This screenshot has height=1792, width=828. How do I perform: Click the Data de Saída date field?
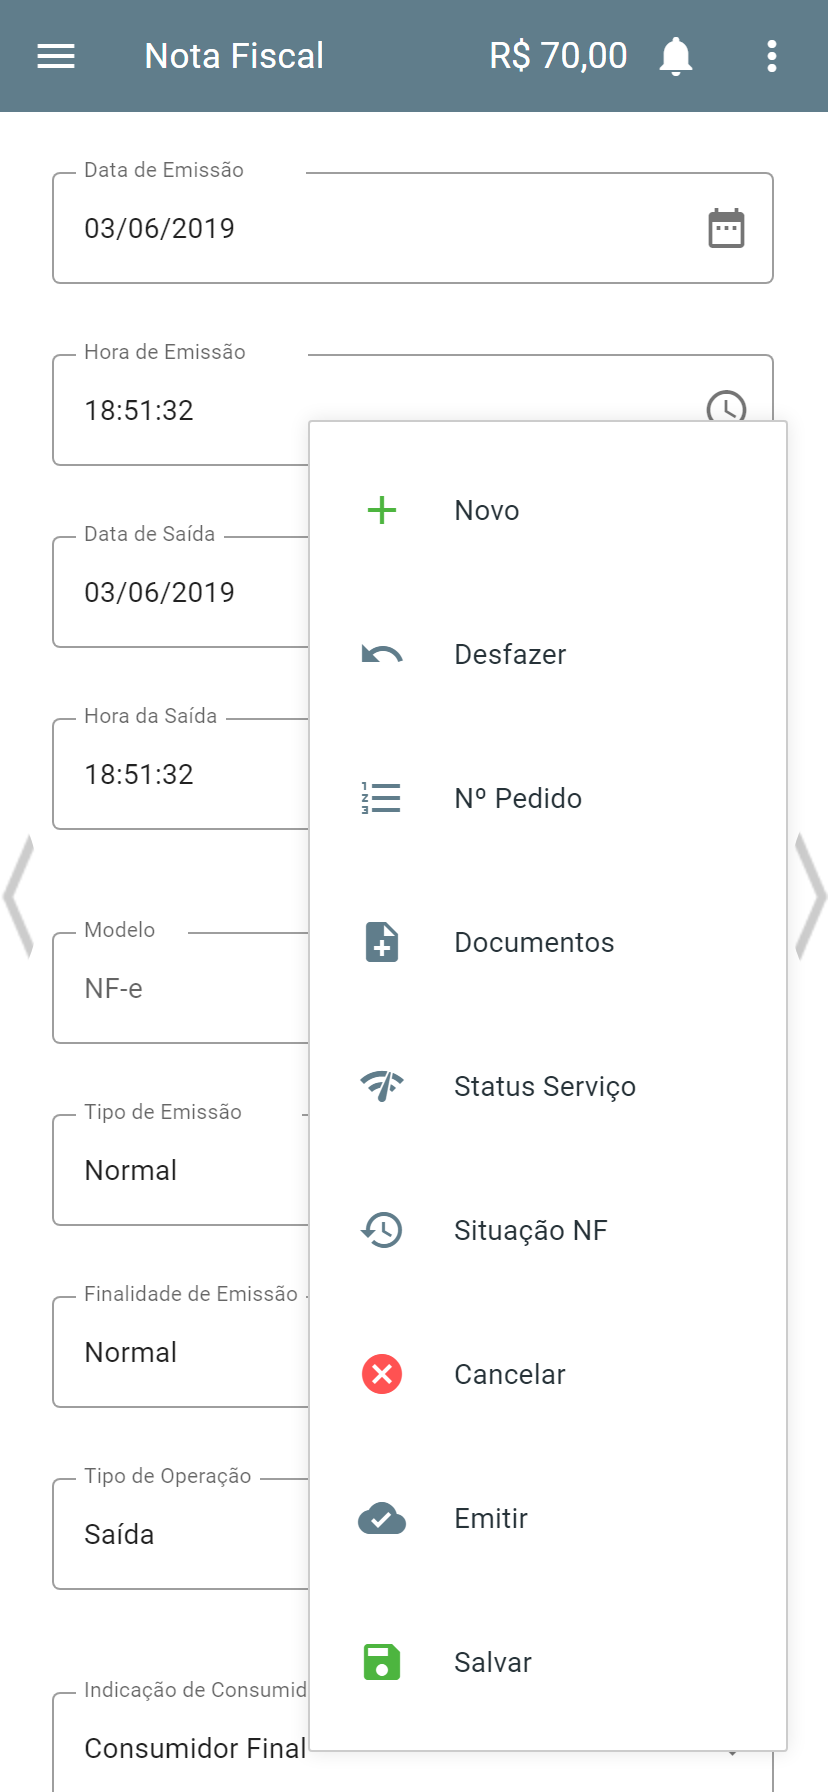coord(180,593)
